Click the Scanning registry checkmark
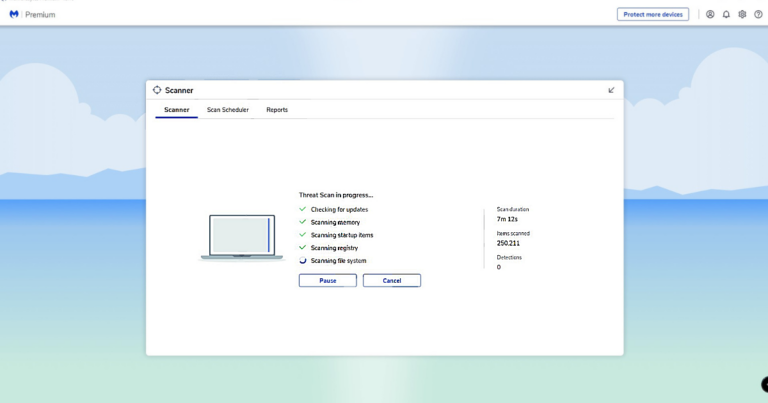The height and width of the screenshot is (403, 768). click(303, 247)
